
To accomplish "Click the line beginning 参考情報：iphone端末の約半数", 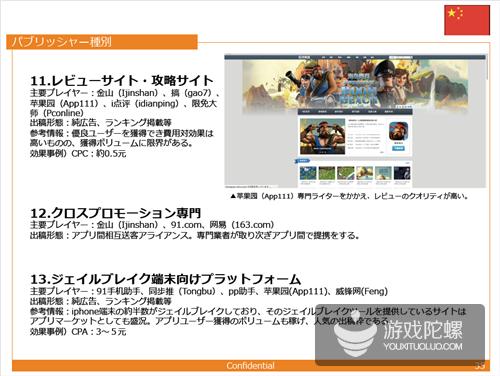I will [x=248, y=311].
